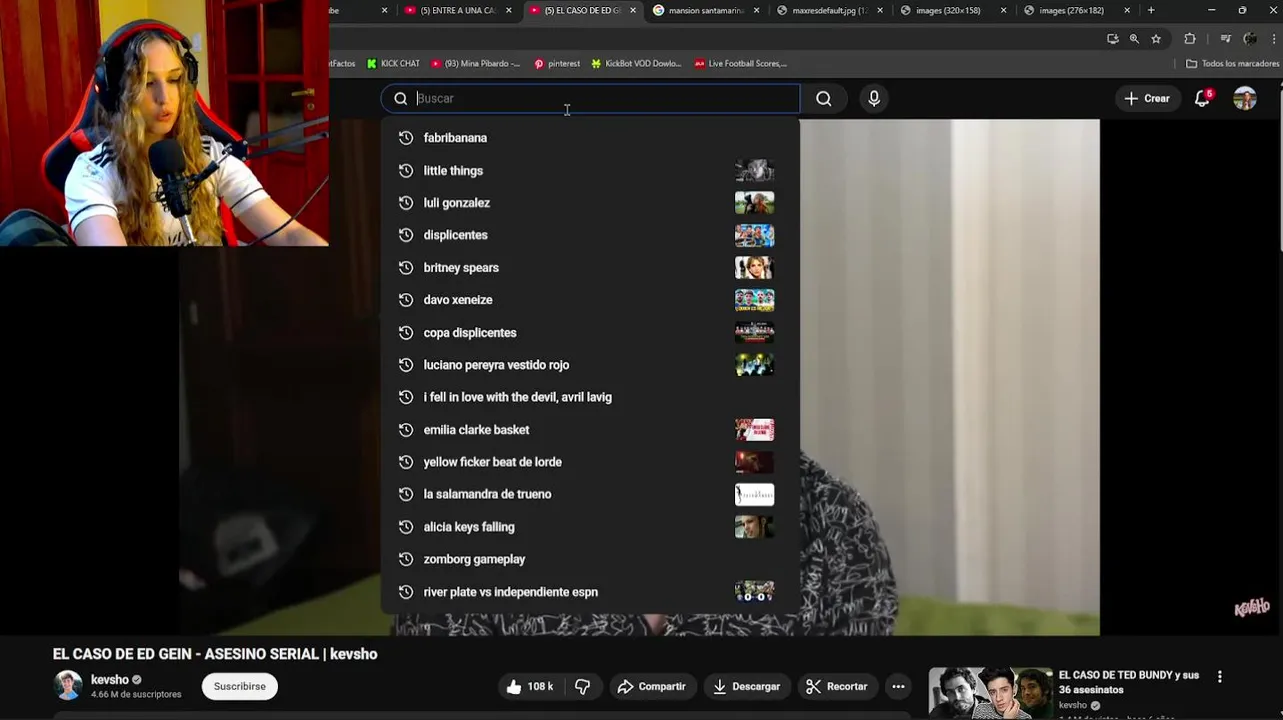
Task: Open thumbnail next to alicia keys falling
Action: 754,527
